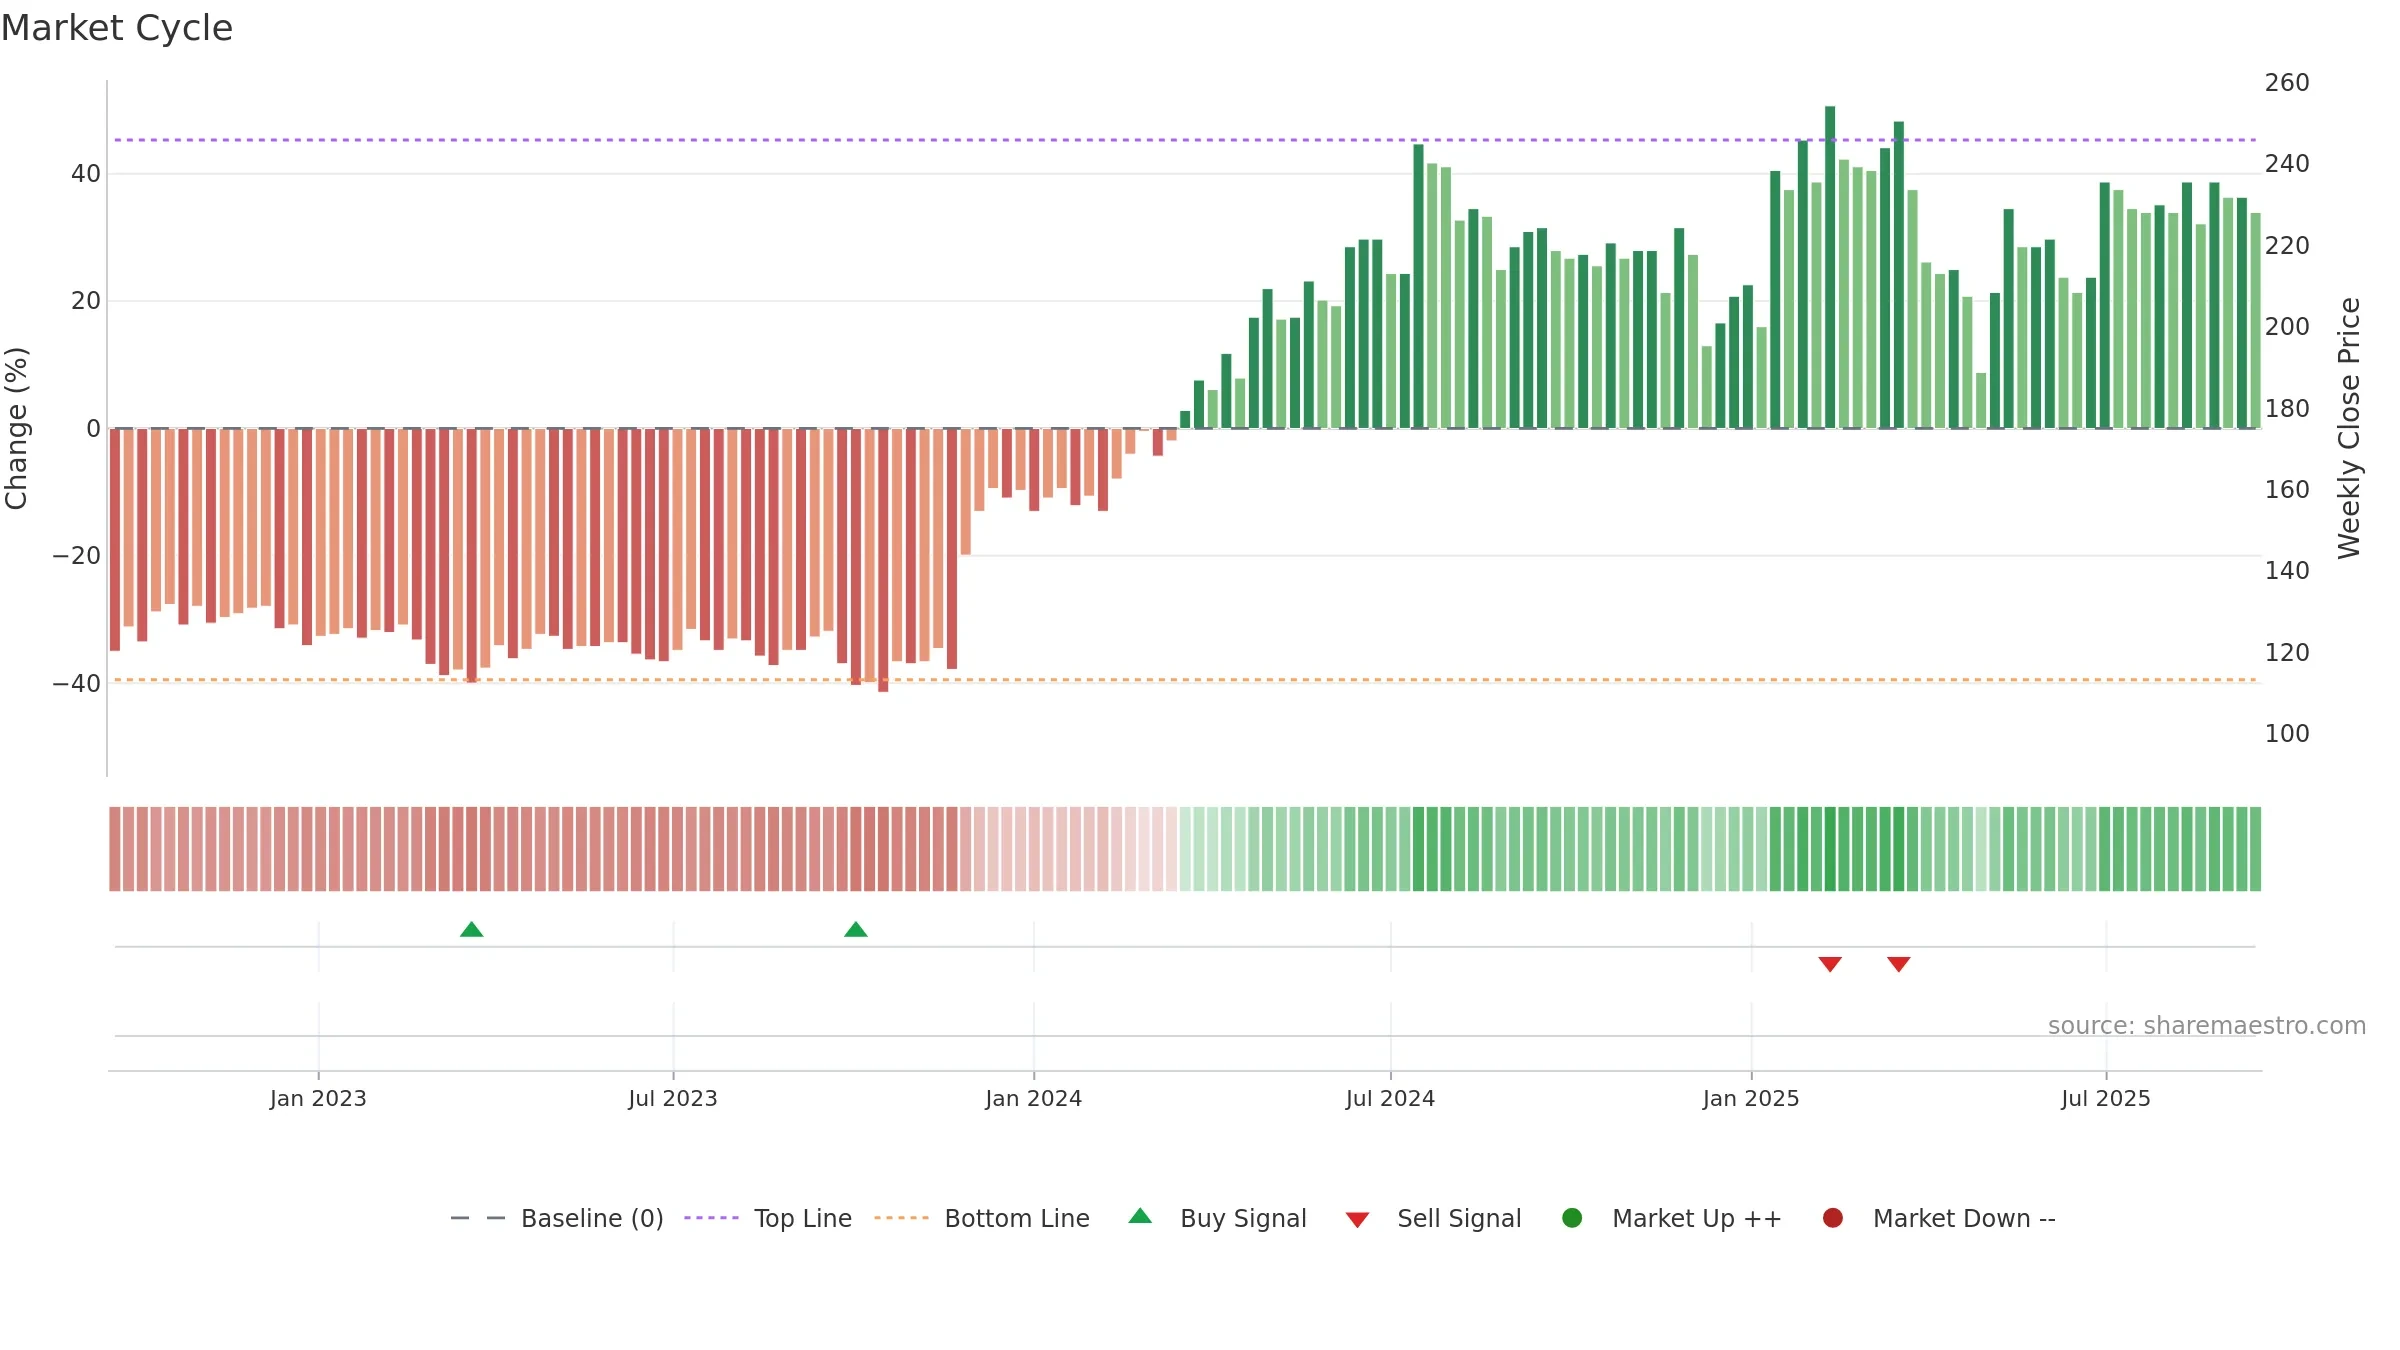Image resolution: width=2400 pixels, height=1350 pixels.
Task: Click the 180 tick on price axis
Action: coord(2287,409)
